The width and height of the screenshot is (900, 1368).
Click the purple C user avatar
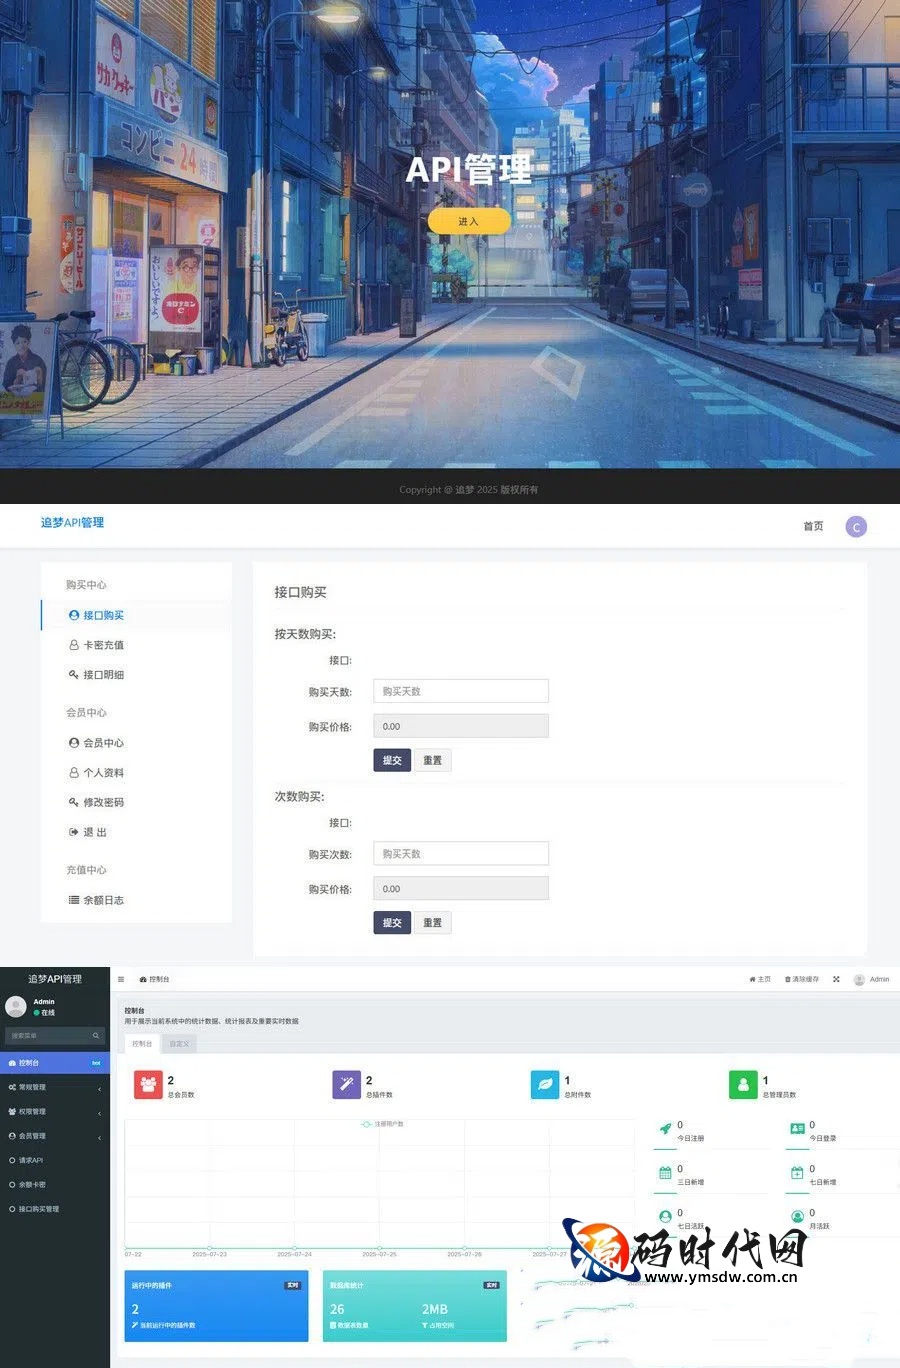[x=856, y=527]
